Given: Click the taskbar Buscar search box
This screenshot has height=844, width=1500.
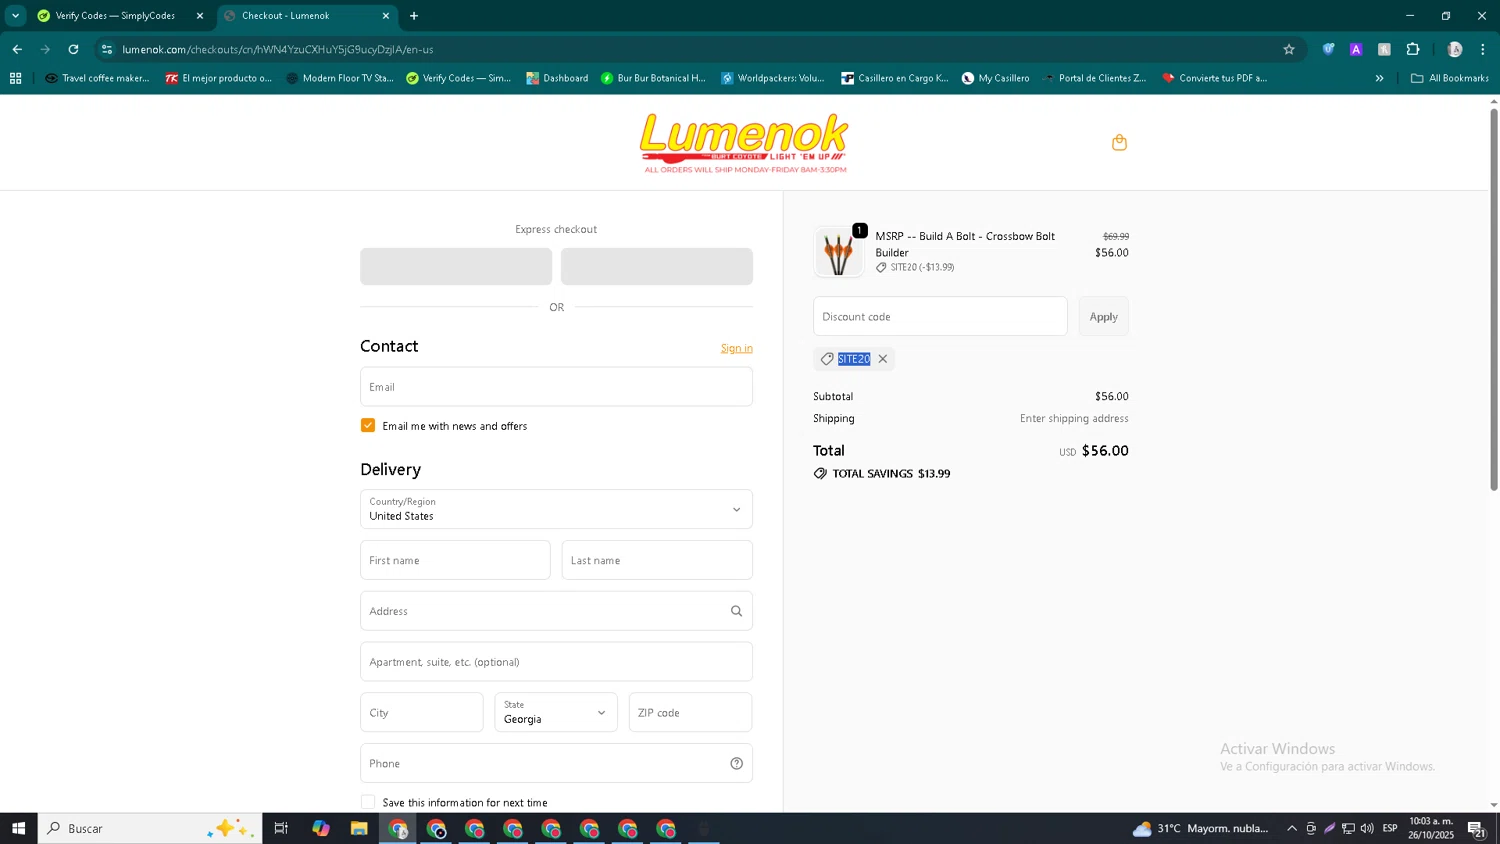Looking at the screenshot, I should 150,828.
